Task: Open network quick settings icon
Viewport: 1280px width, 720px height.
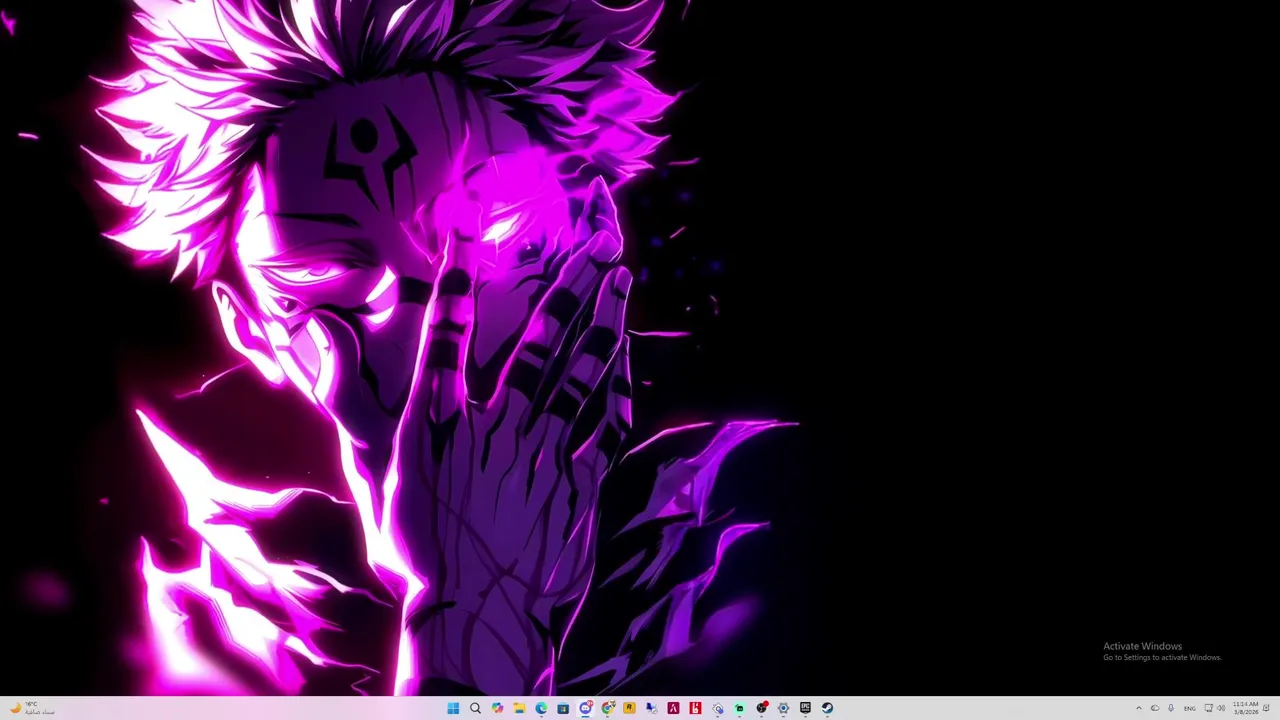Action: point(1209,708)
